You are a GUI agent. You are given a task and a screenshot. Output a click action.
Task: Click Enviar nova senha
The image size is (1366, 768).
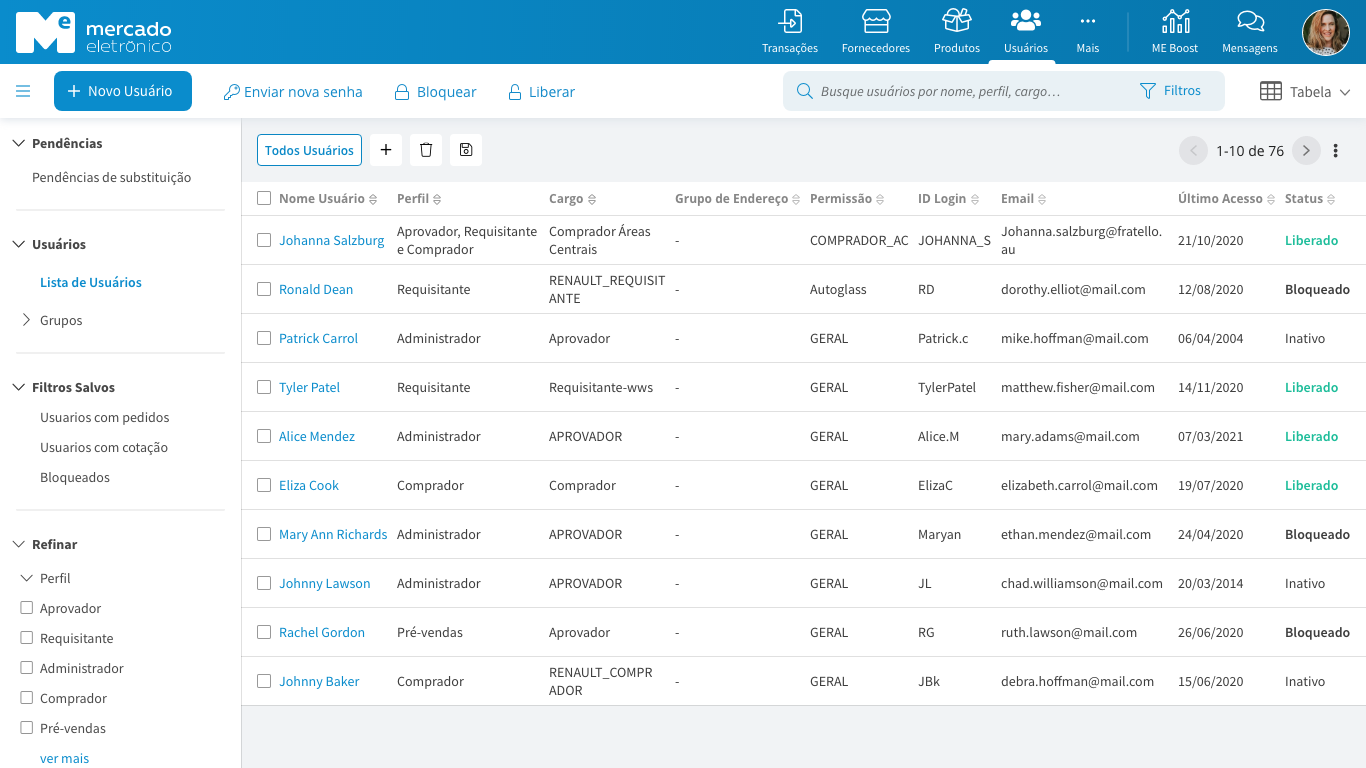pyautogui.click(x=293, y=91)
